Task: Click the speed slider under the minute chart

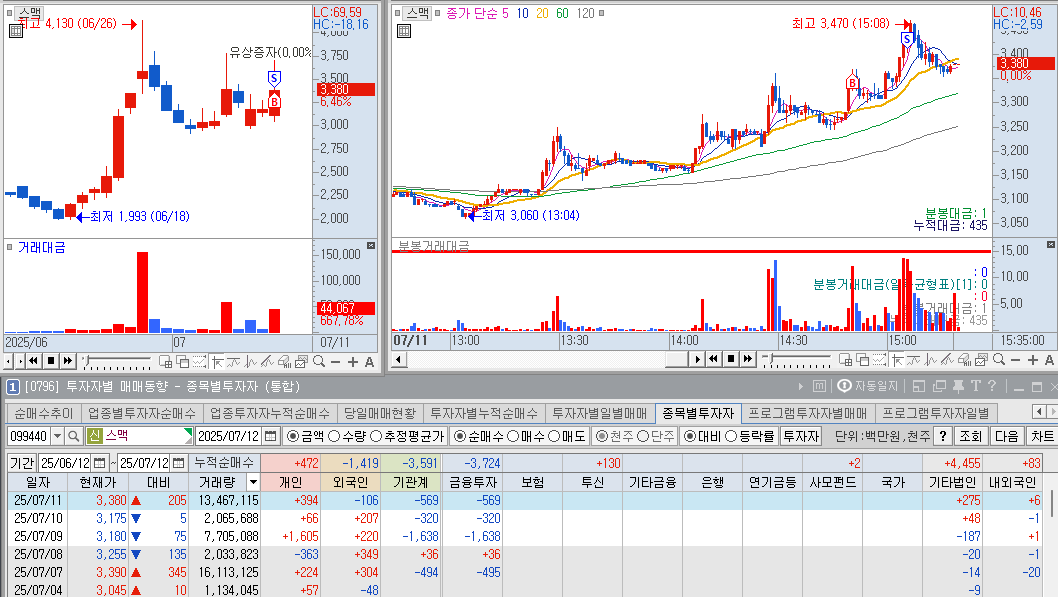Action: tap(796, 361)
